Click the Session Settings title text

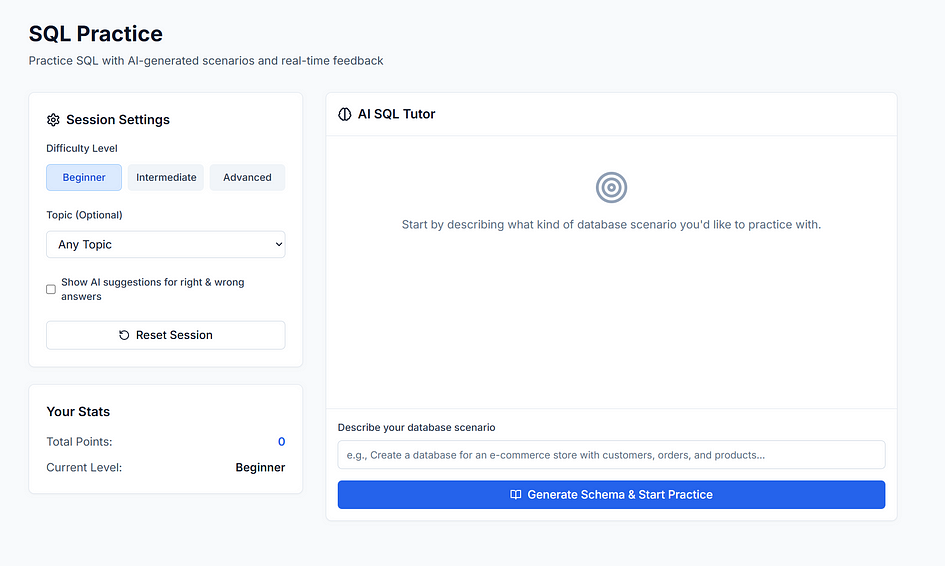(x=118, y=120)
